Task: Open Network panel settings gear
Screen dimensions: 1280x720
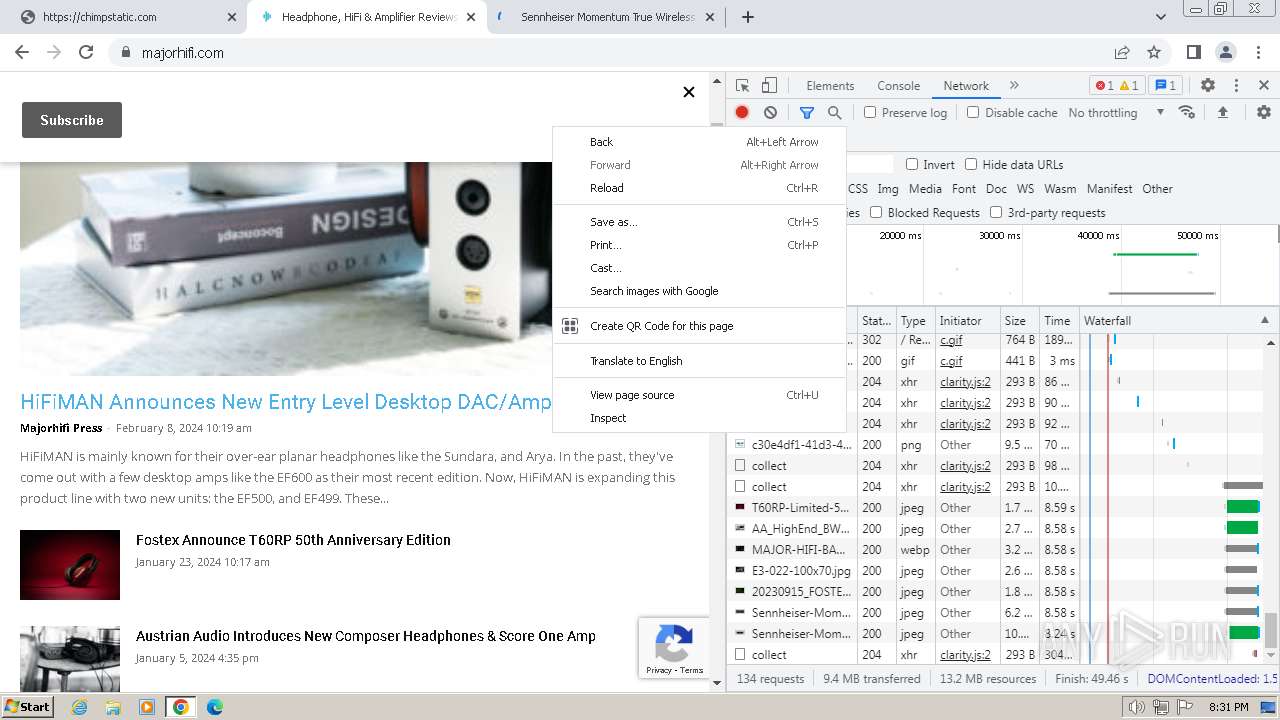Action: [1264, 113]
